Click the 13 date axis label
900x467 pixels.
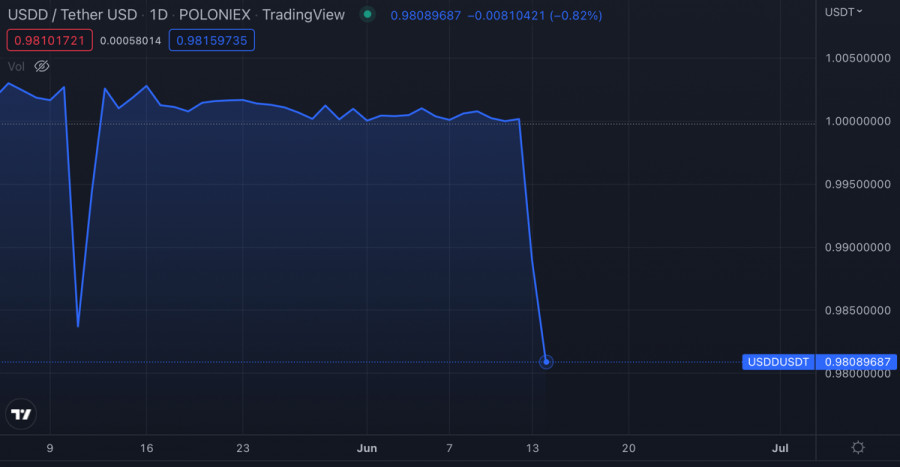[x=532, y=448]
